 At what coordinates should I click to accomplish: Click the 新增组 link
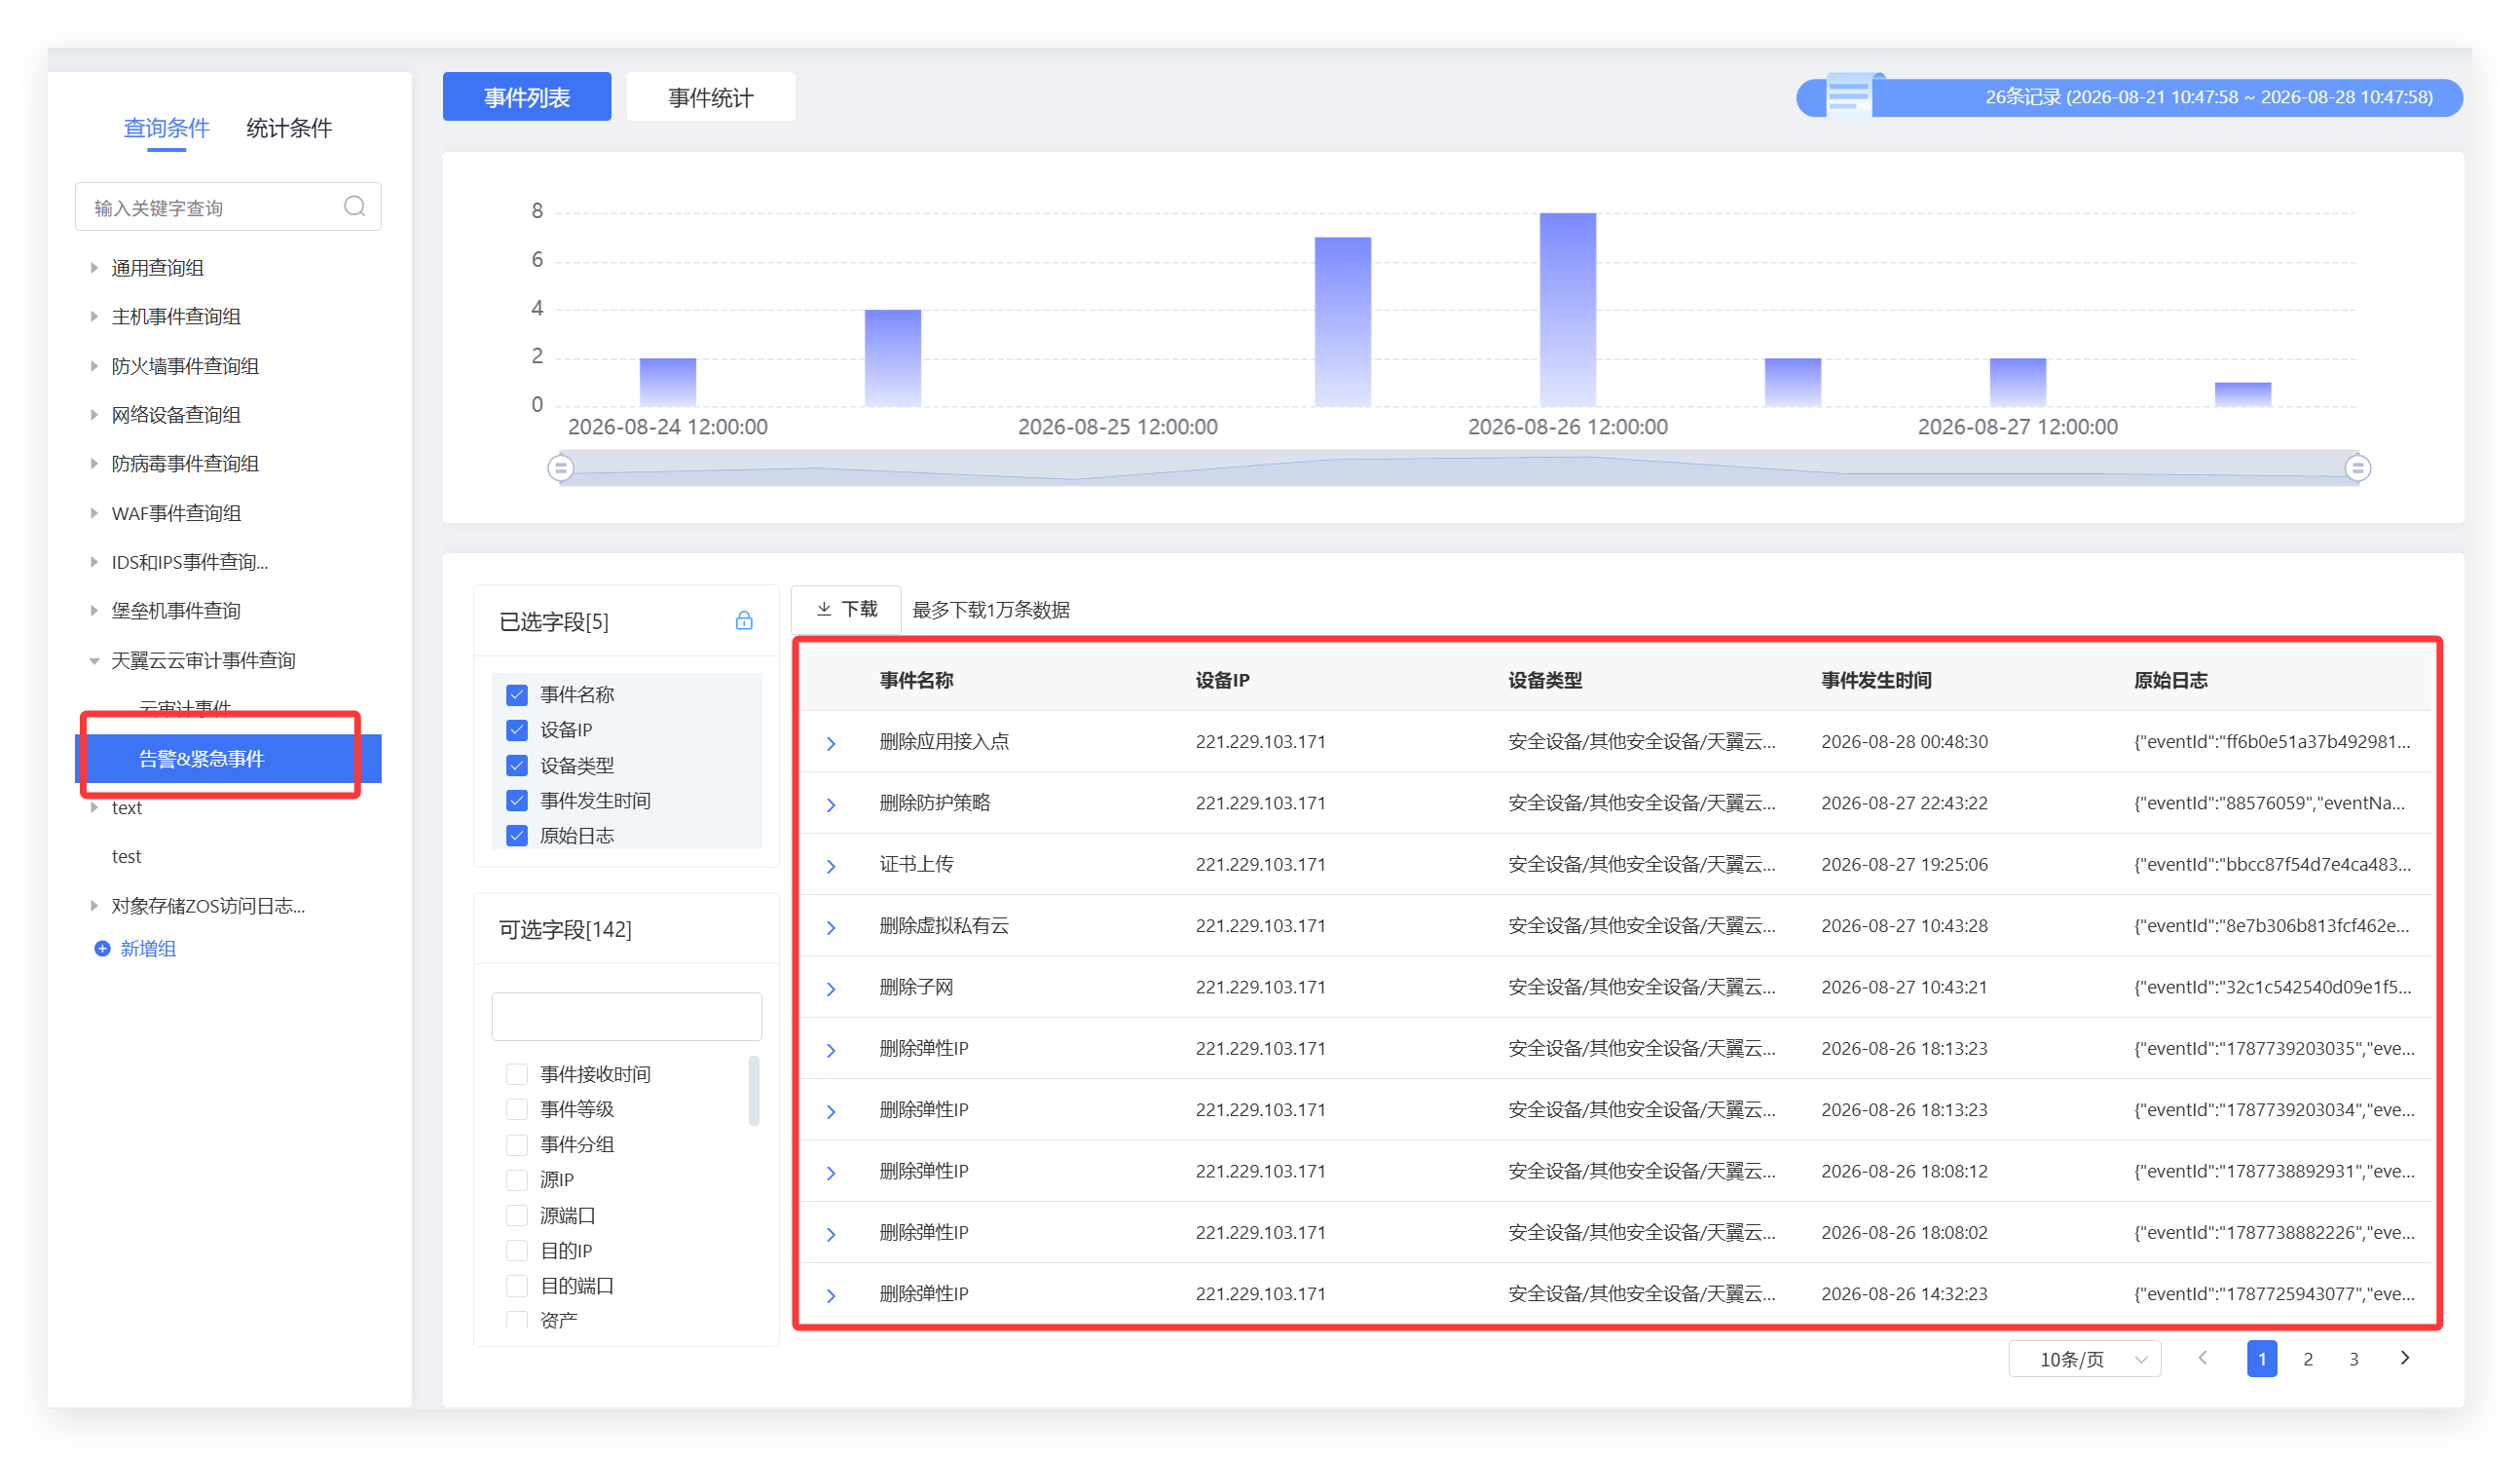tap(148, 948)
